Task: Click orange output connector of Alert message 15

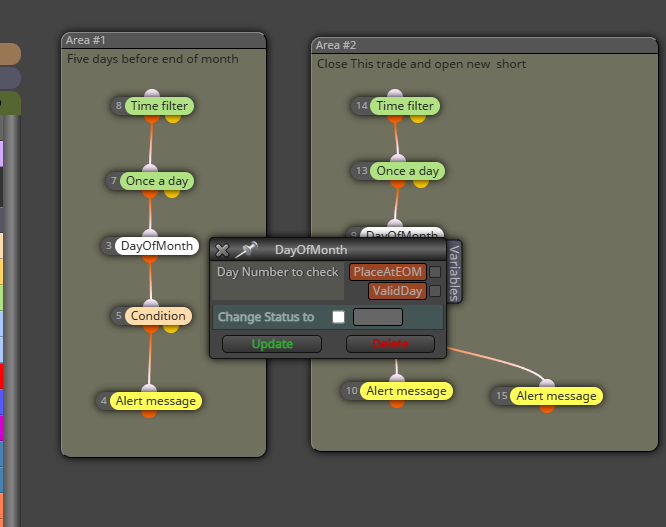Action: [x=547, y=409]
